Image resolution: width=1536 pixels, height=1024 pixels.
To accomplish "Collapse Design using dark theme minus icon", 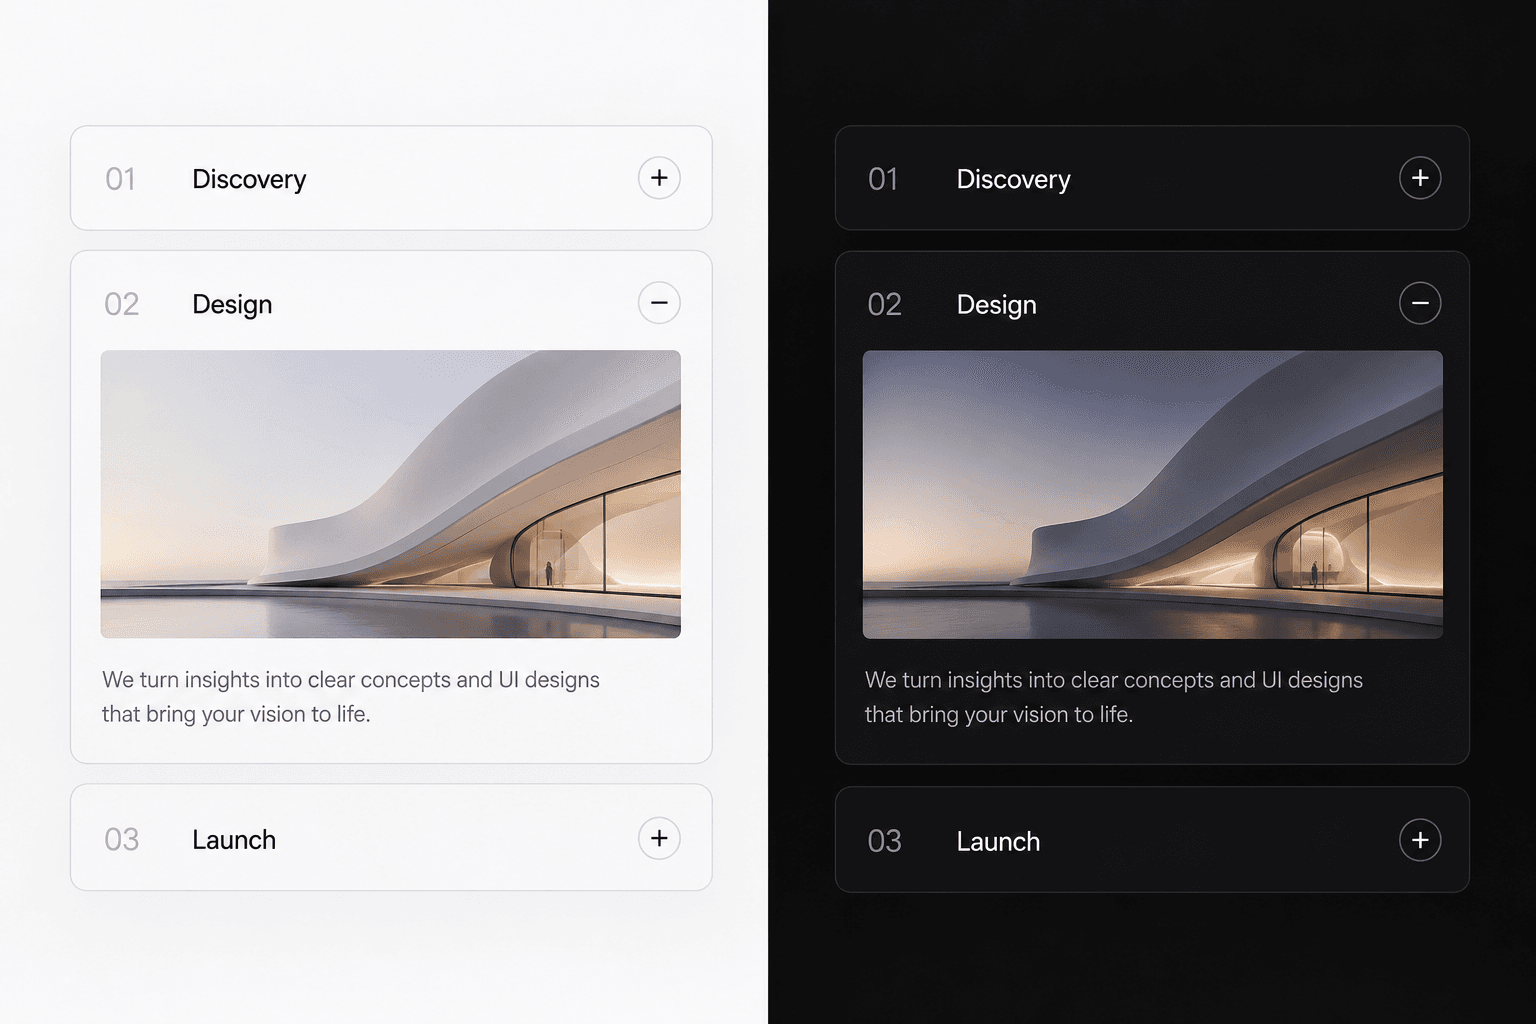I will point(1420,303).
